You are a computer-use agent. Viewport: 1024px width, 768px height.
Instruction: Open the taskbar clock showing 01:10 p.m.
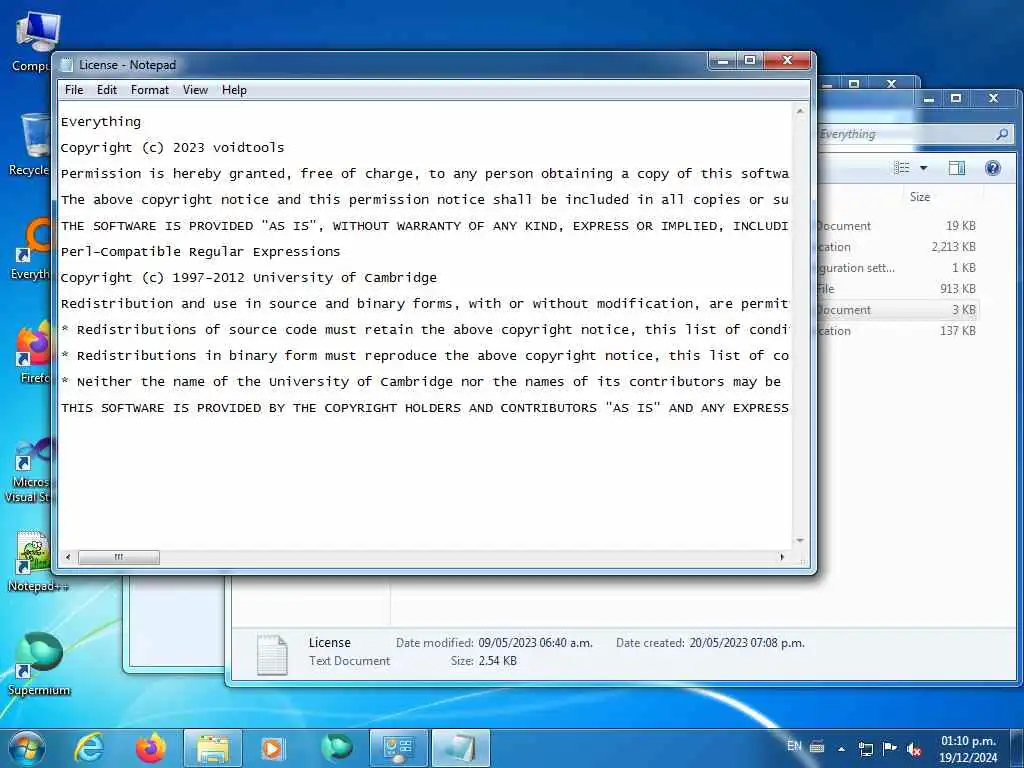tap(969, 749)
